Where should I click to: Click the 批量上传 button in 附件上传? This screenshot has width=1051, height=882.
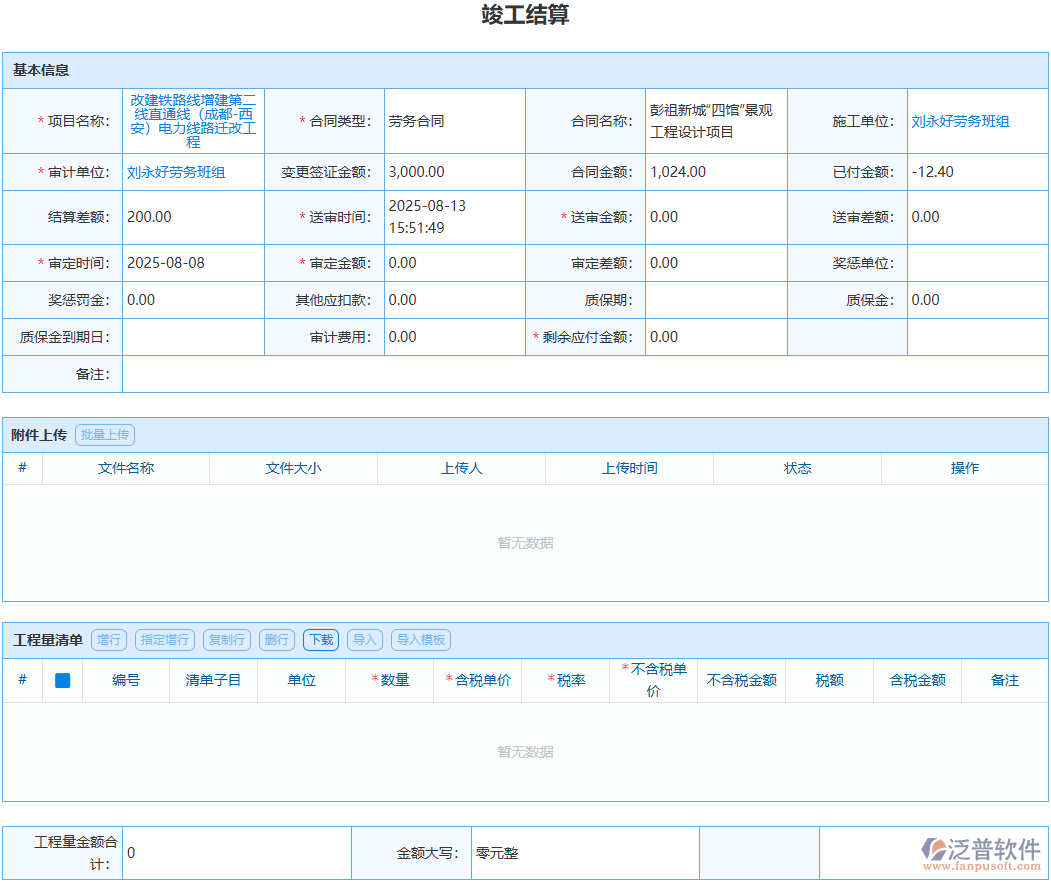[105, 434]
